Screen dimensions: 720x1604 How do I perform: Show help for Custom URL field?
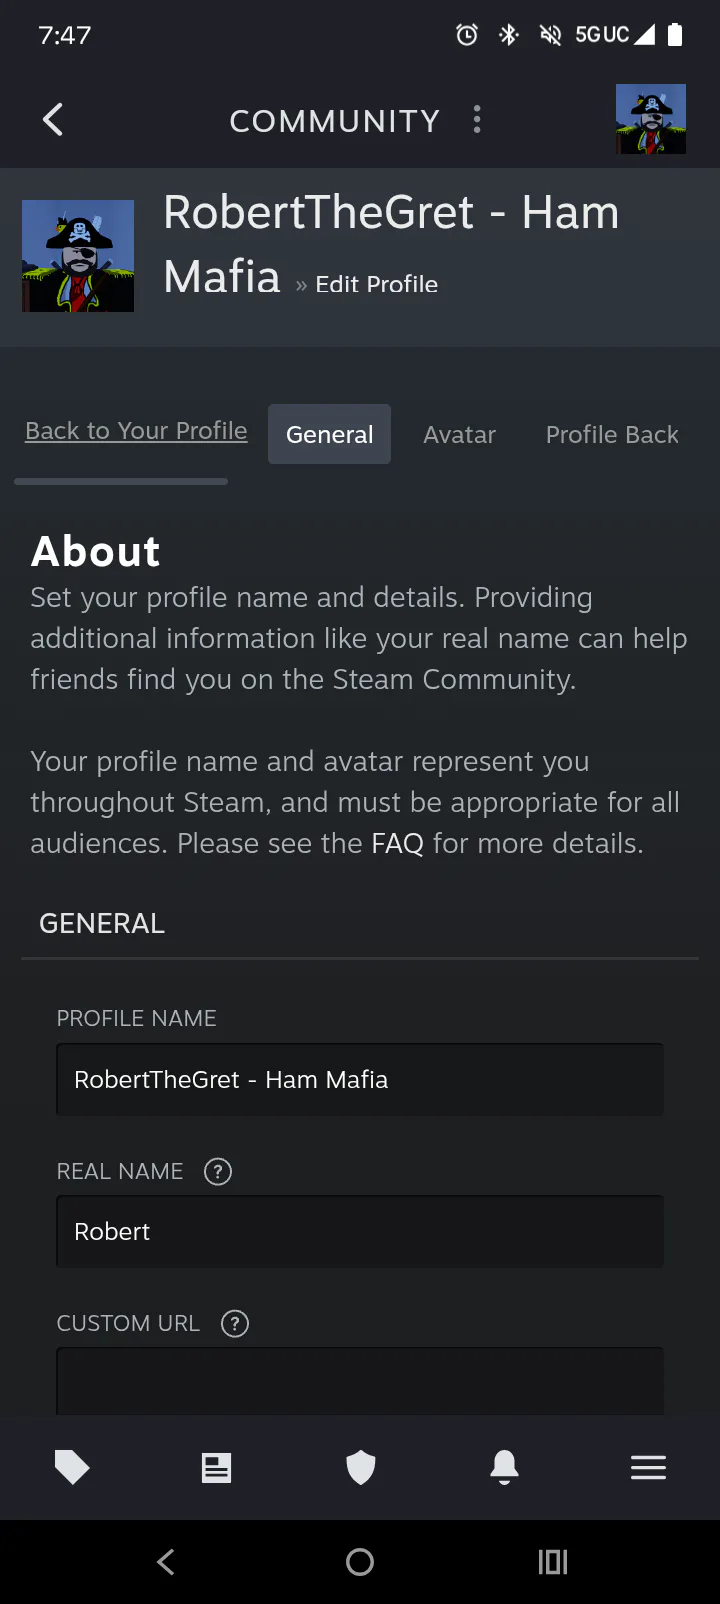click(x=234, y=1323)
